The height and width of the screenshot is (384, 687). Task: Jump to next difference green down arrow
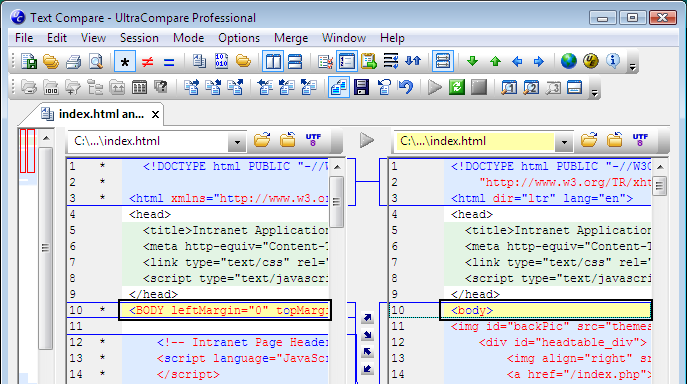point(472,61)
